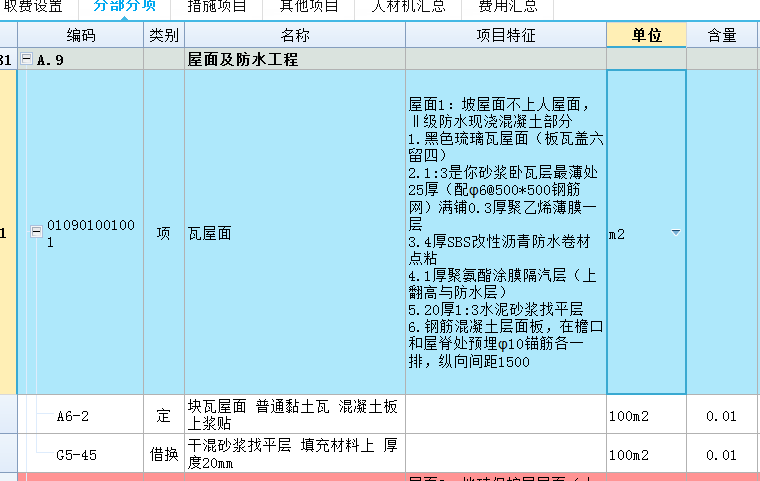760x481 pixels.
Task: Click the 类别 column header
Action: (x=164, y=35)
